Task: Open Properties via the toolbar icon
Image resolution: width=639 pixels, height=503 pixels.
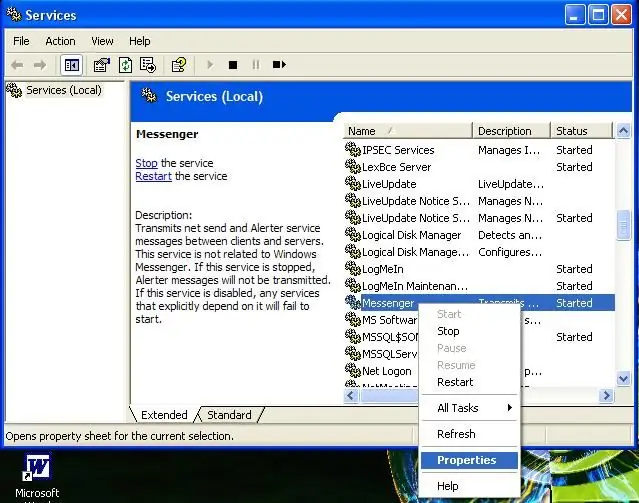Action: point(101,65)
